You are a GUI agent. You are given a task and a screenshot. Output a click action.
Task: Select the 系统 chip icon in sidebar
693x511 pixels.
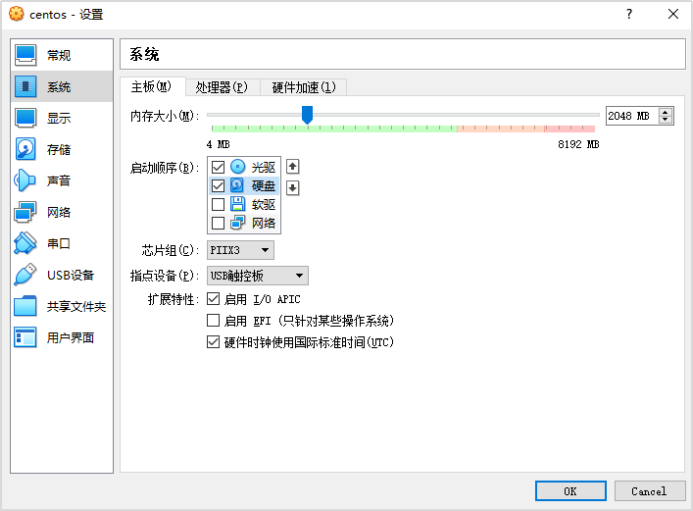click(x=25, y=87)
